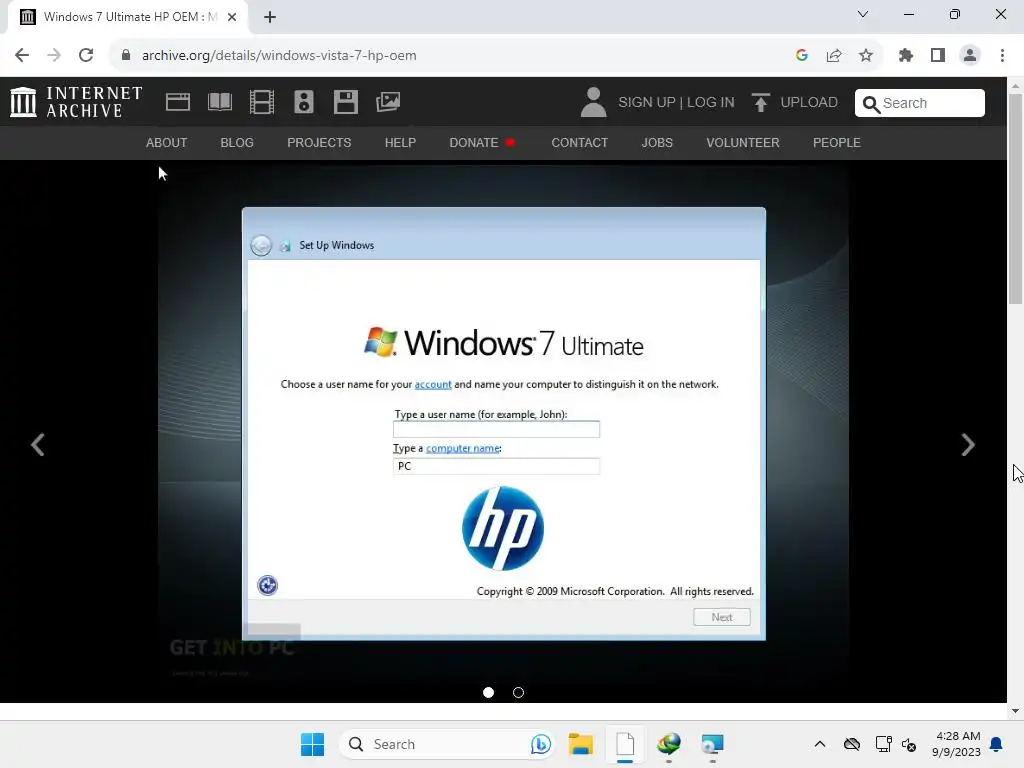Close the Windows 7 Ultimate HP OEM tab

[232, 17]
